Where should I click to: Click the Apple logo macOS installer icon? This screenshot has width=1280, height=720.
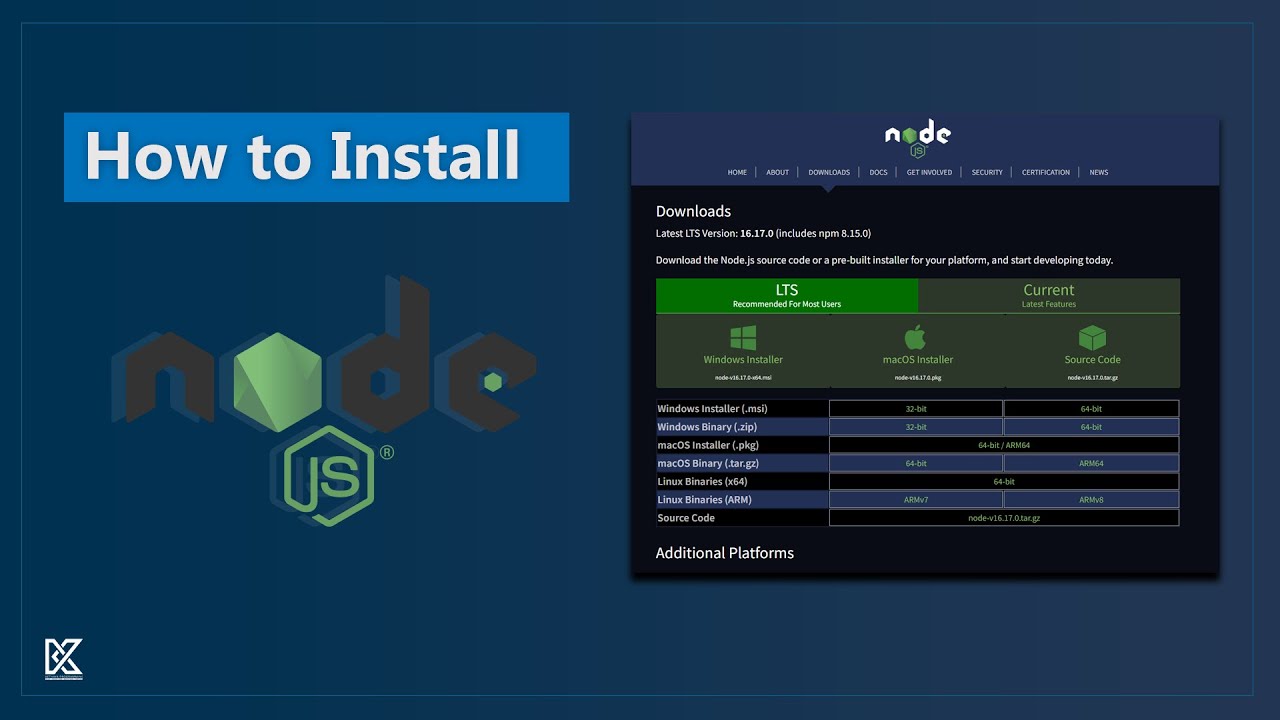click(916, 336)
